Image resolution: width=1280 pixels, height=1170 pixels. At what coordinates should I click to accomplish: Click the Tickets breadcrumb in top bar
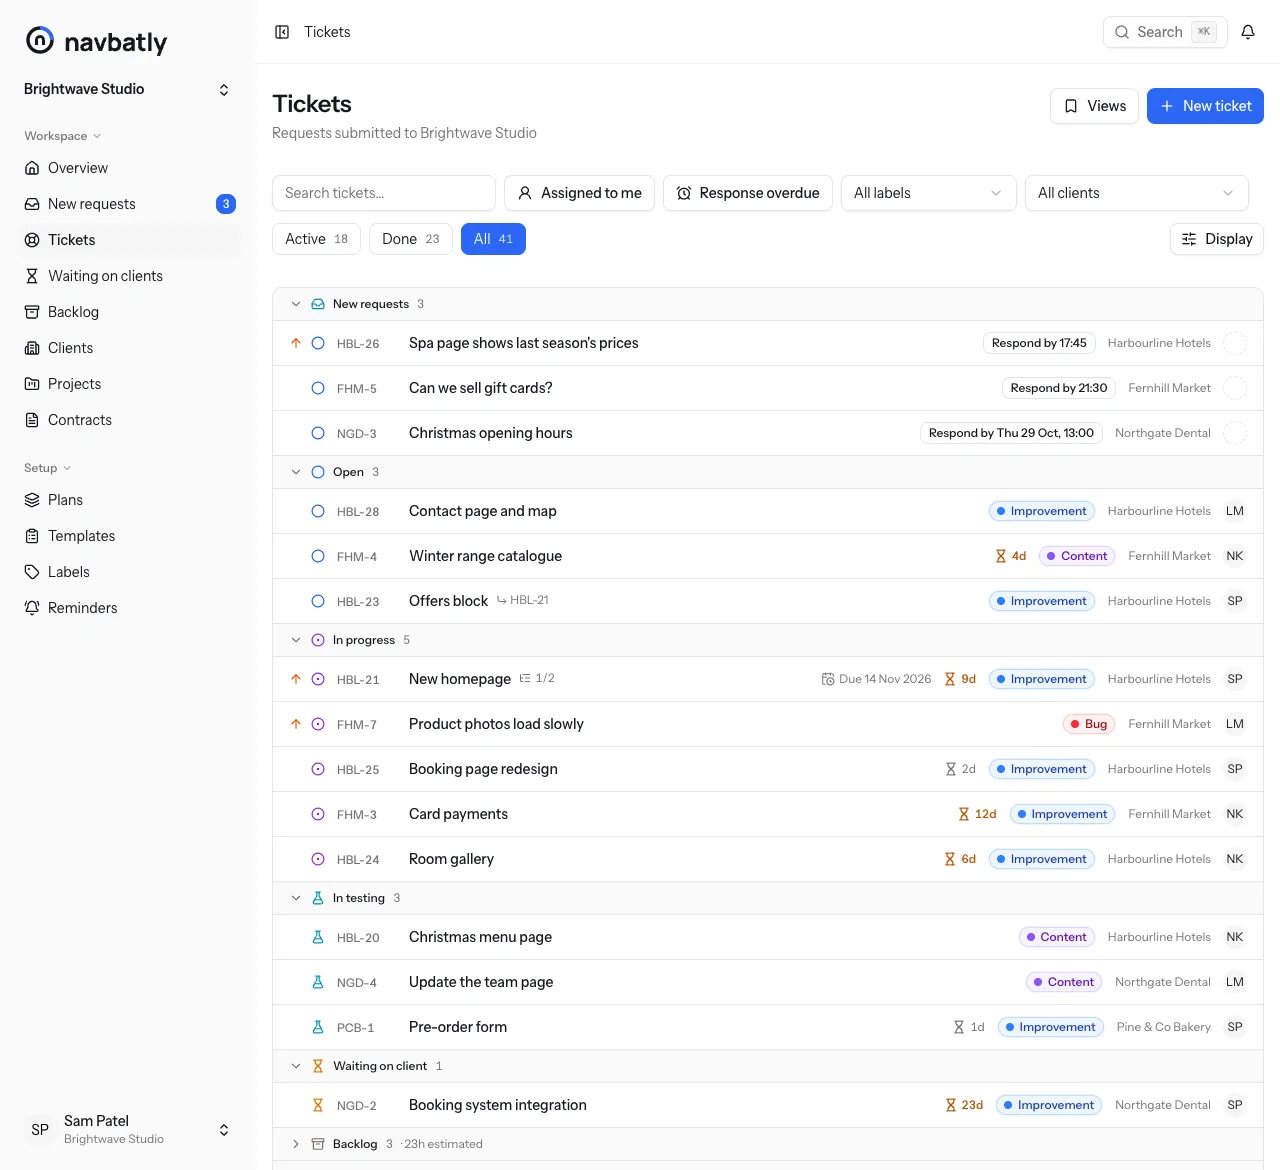point(327,32)
